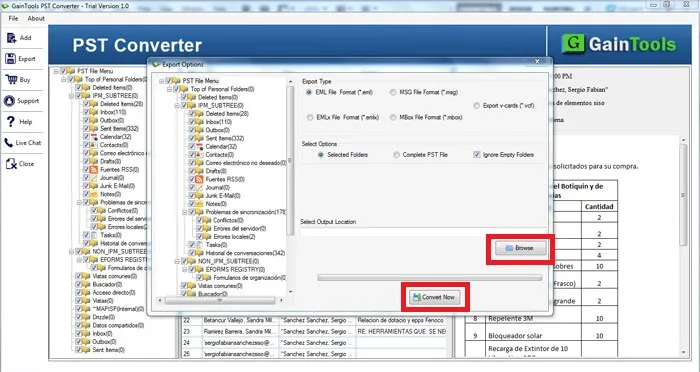
Task: Click the Sent Items(332) folder icon in dialog tree
Action: (200, 138)
